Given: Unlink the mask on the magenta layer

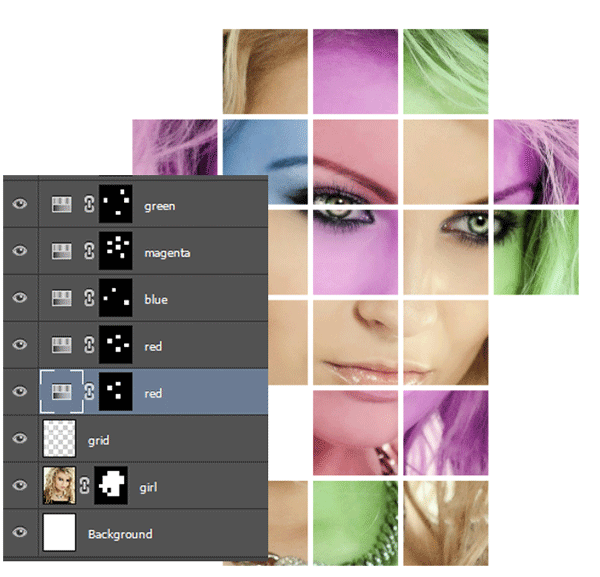Looking at the screenshot, I should [x=87, y=252].
